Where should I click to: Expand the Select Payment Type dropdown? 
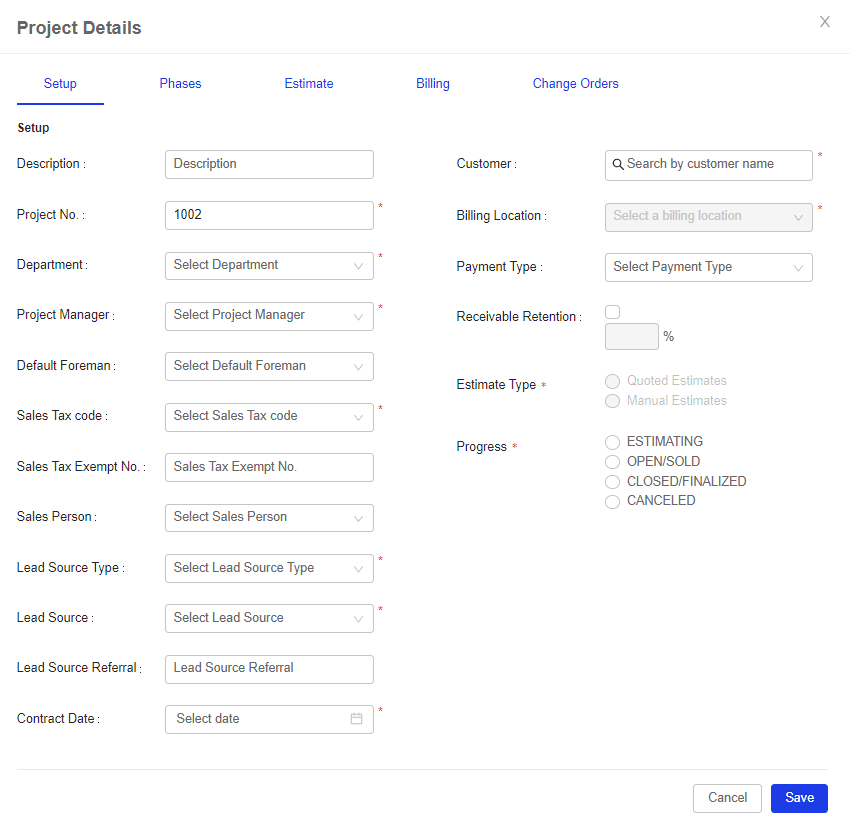tap(710, 268)
